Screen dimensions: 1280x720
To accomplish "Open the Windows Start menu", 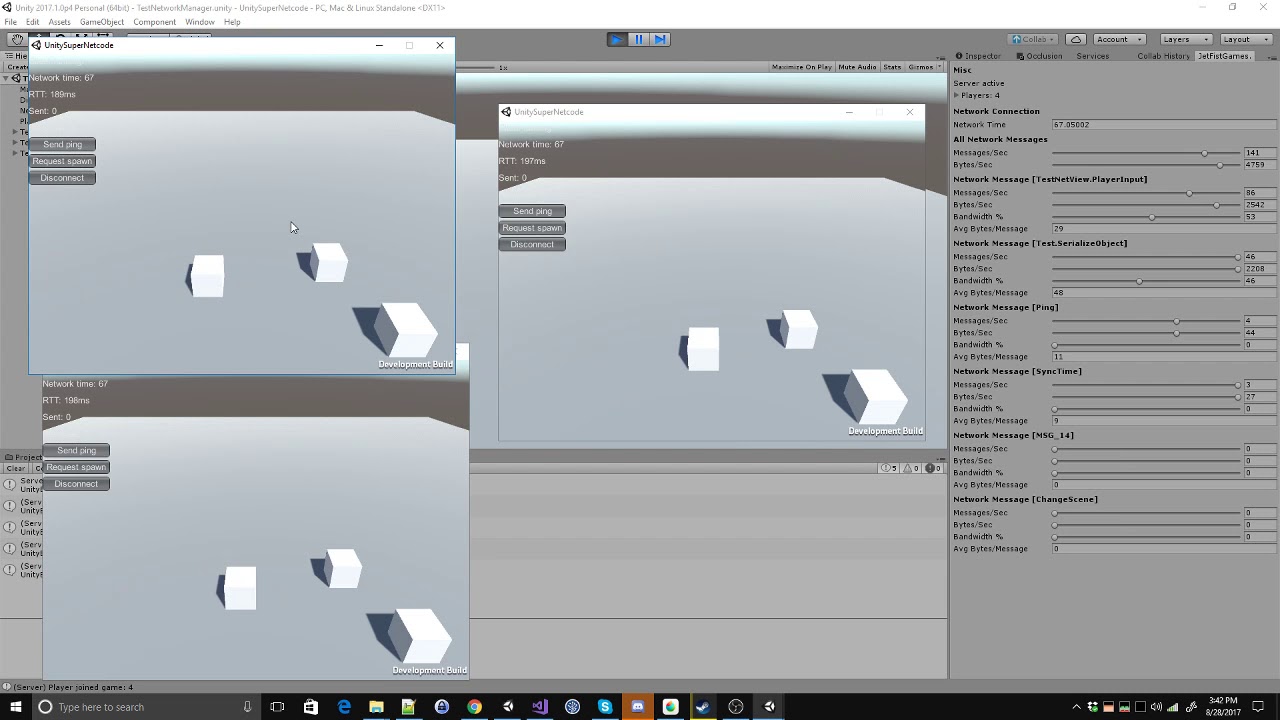I will click(x=16, y=707).
